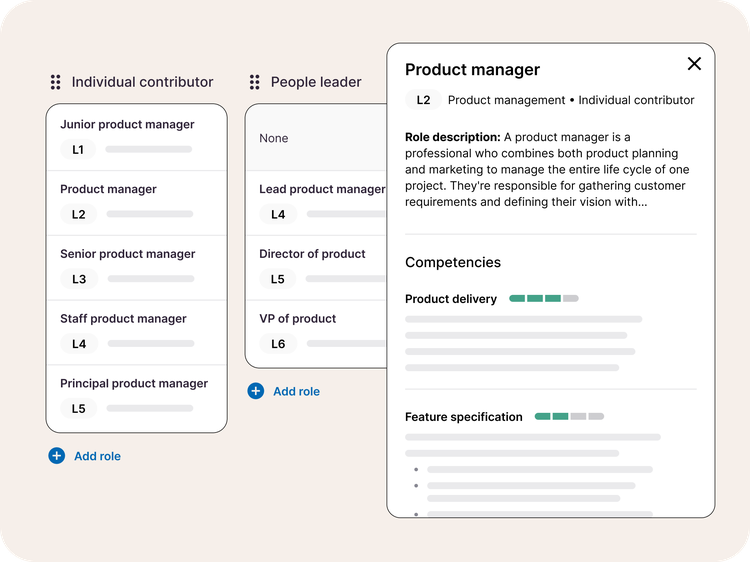This screenshot has height=562, width=750.
Task: Click L5 badge under Principal product manager
Action: pyautogui.click(x=78, y=408)
